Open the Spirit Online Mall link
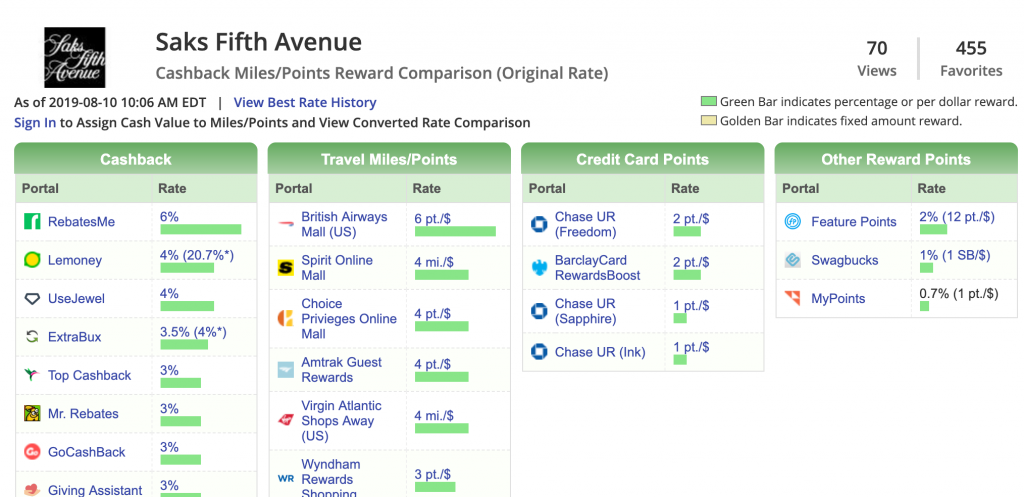Screen dimensions: 1024x497 (337, 268)
